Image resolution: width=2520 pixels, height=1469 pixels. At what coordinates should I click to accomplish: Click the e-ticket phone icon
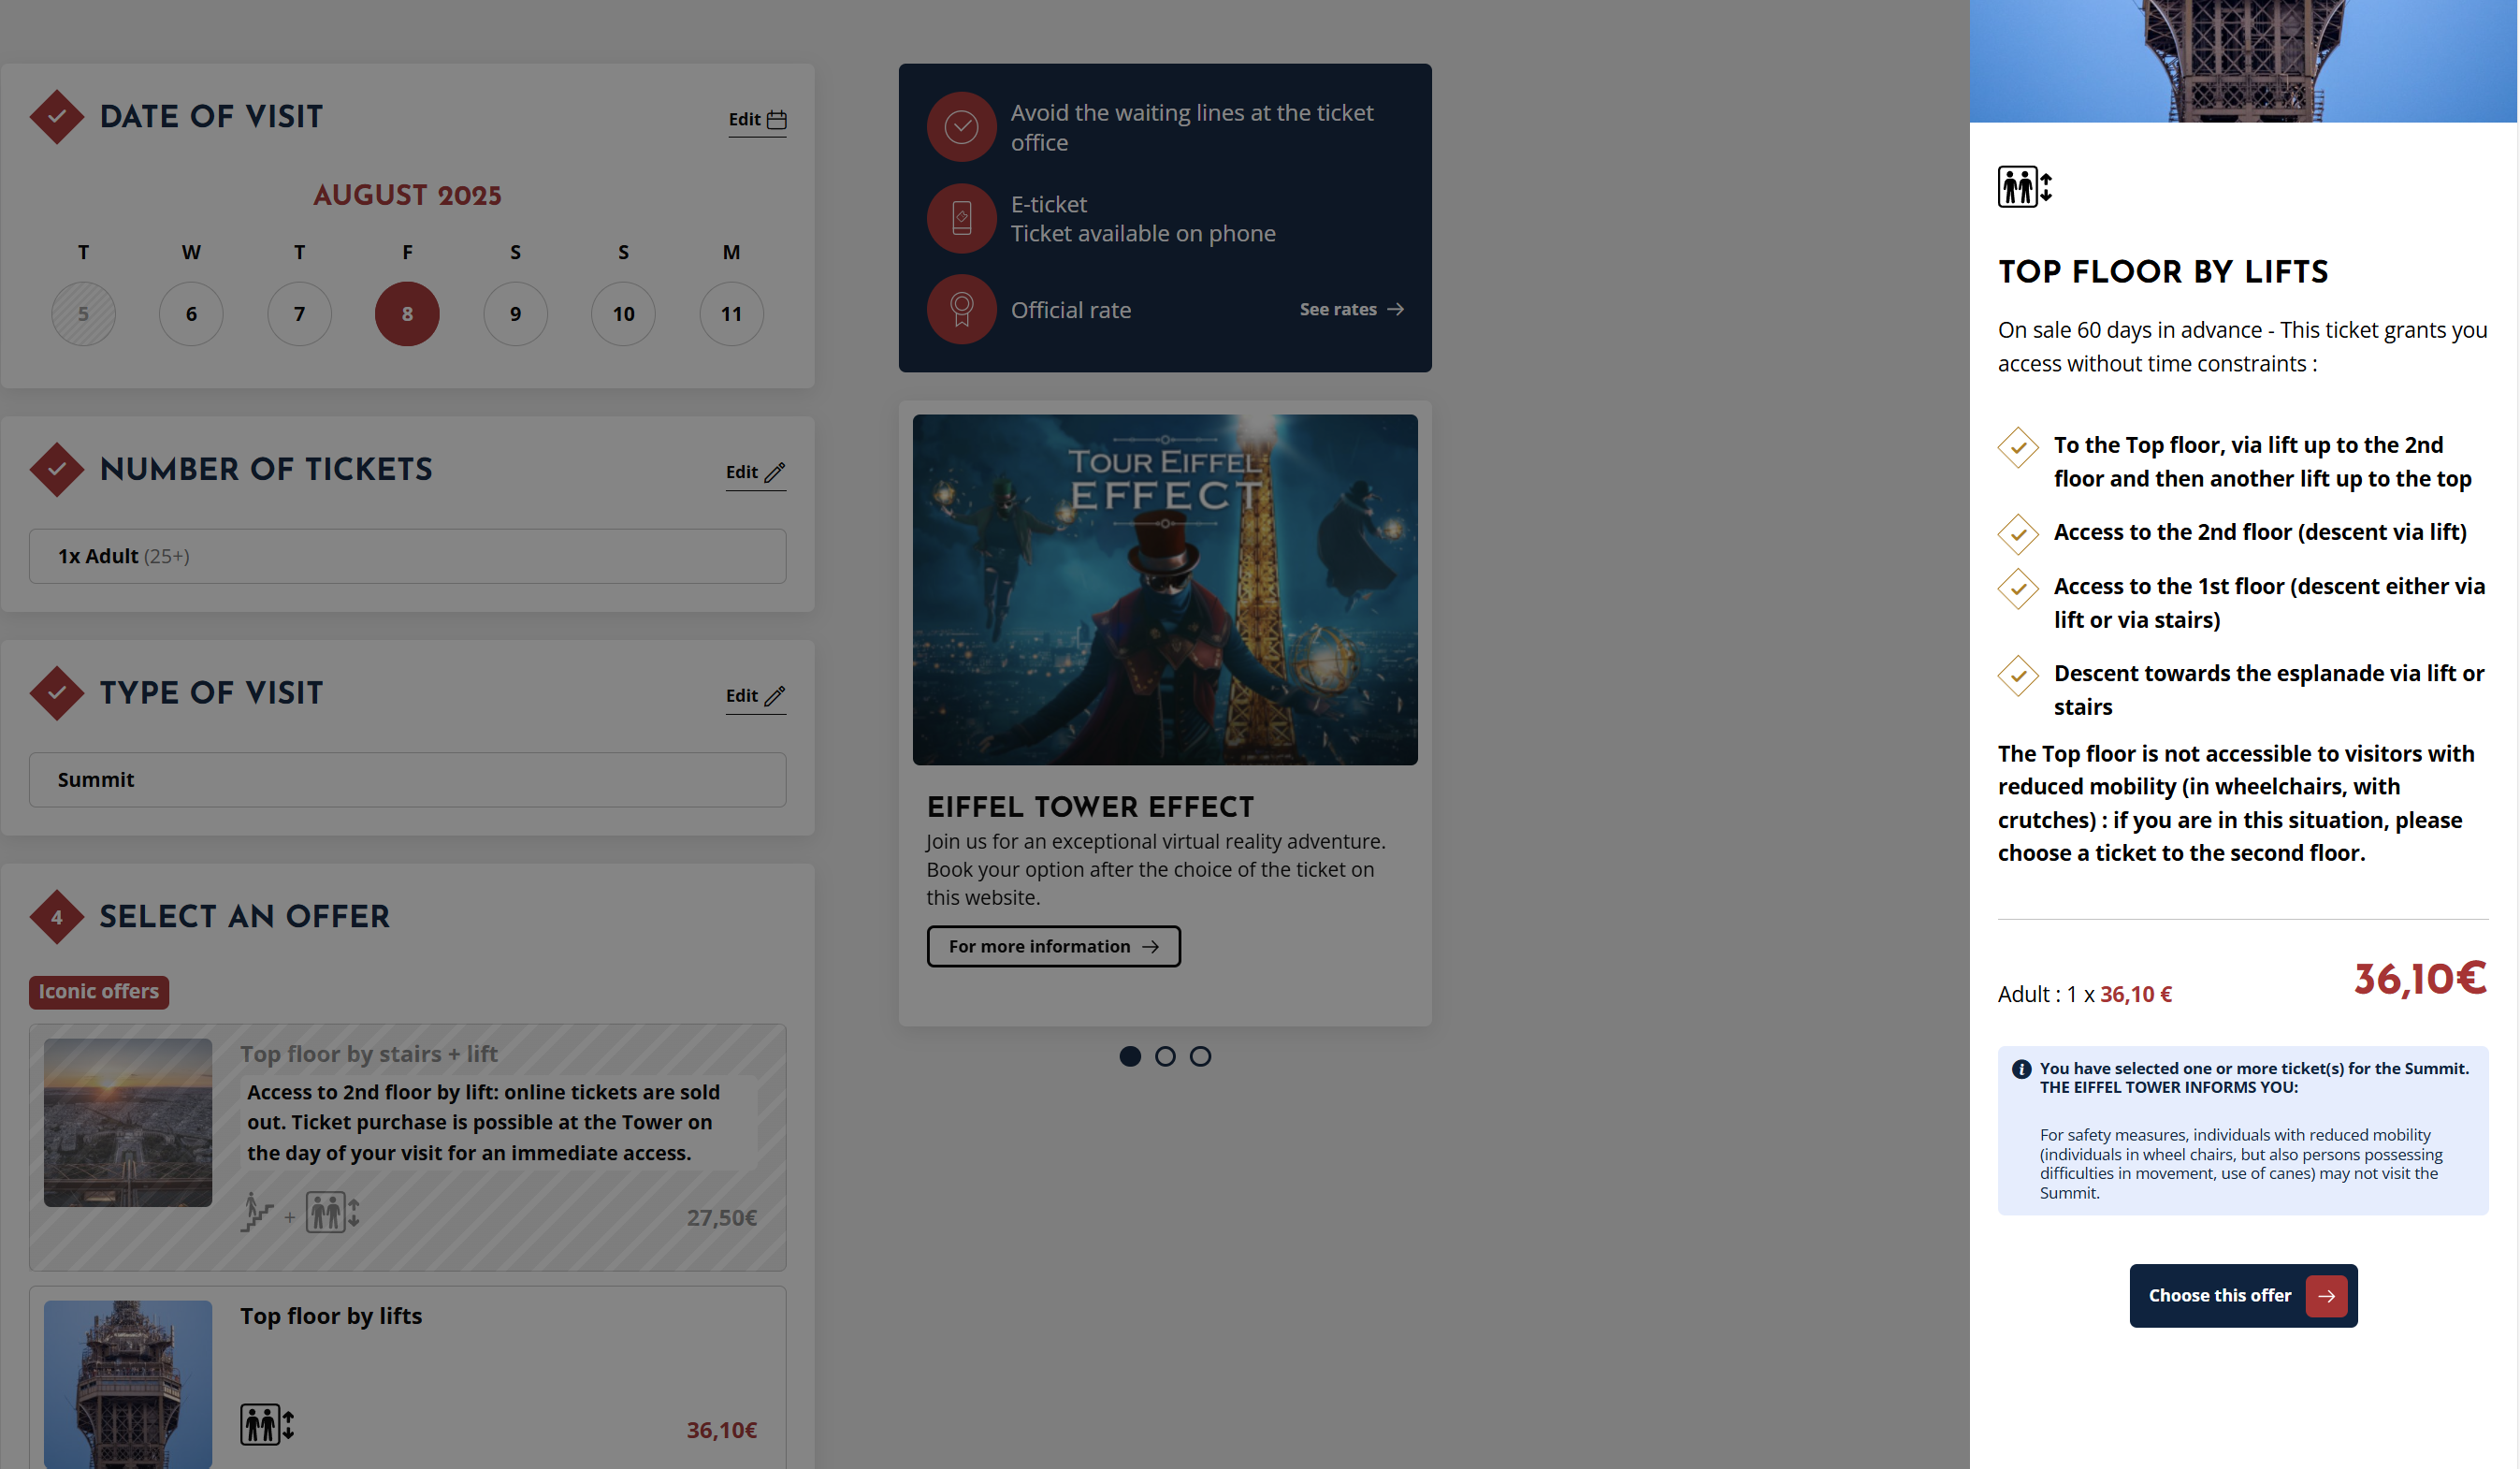961,218
